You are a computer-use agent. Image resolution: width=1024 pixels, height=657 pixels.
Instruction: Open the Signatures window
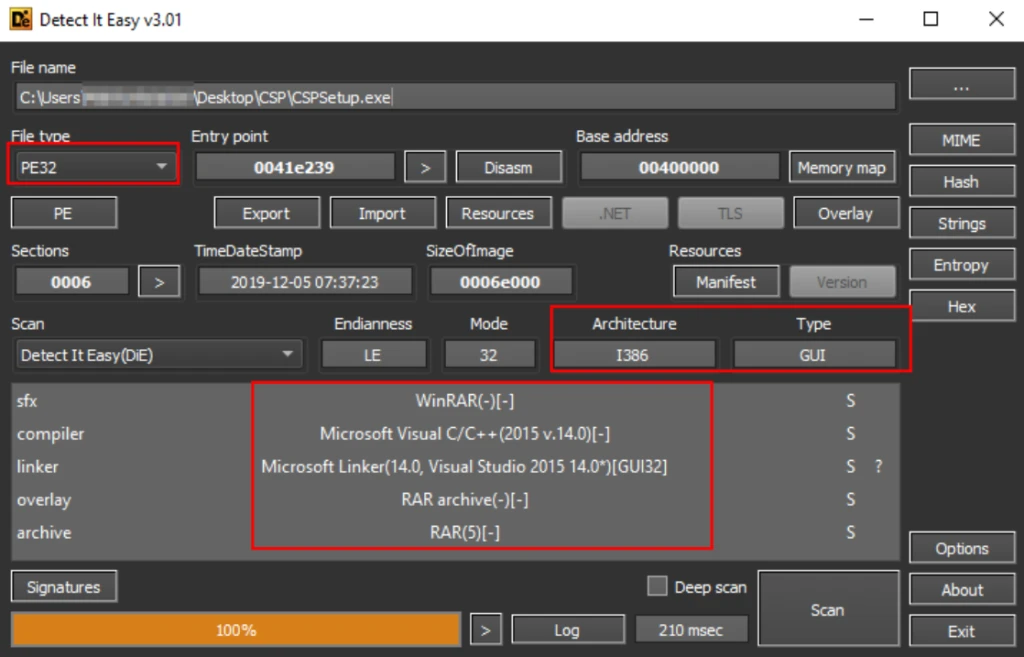point(63,588)
